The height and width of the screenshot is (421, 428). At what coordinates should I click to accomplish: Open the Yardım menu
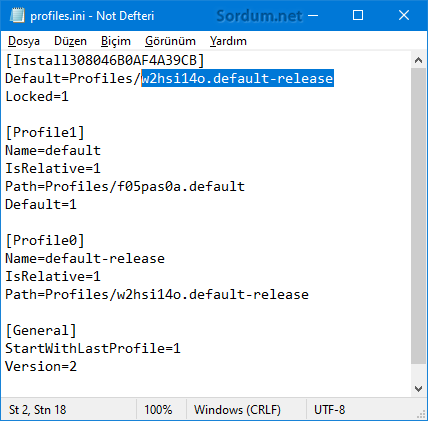(x=228, y=41)
